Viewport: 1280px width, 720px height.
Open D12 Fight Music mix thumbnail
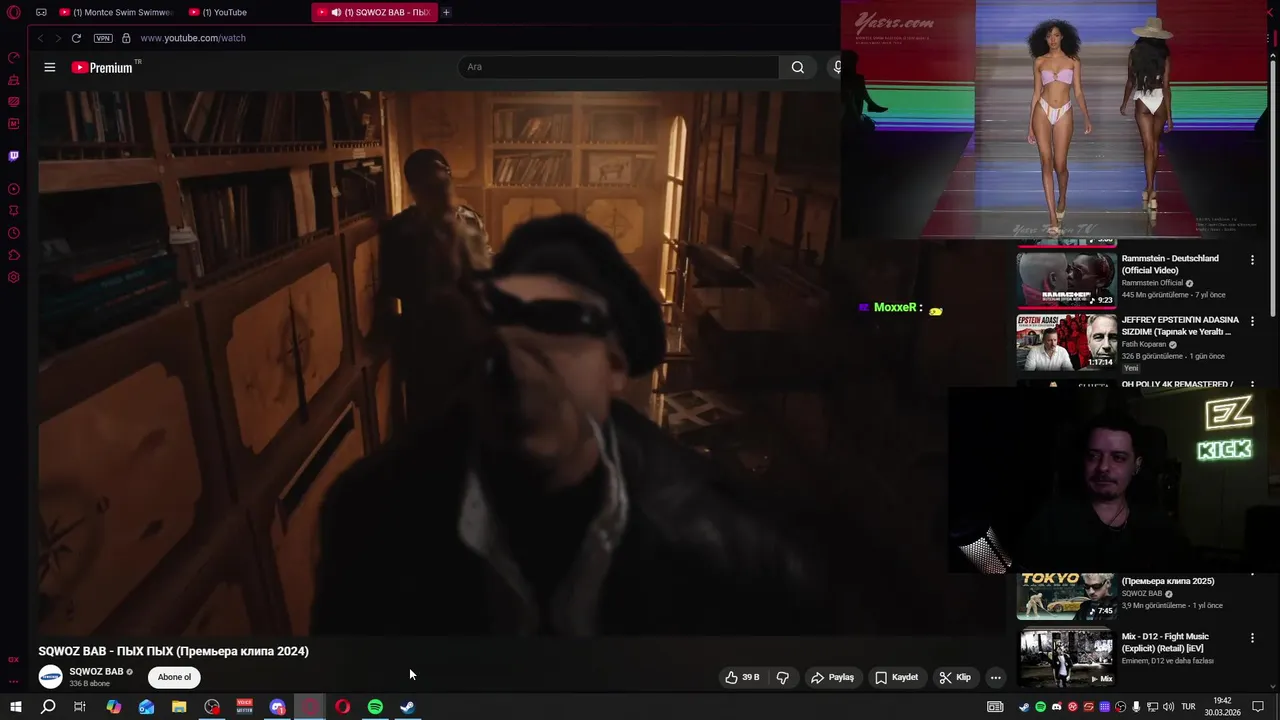[x=1066, y=658]
